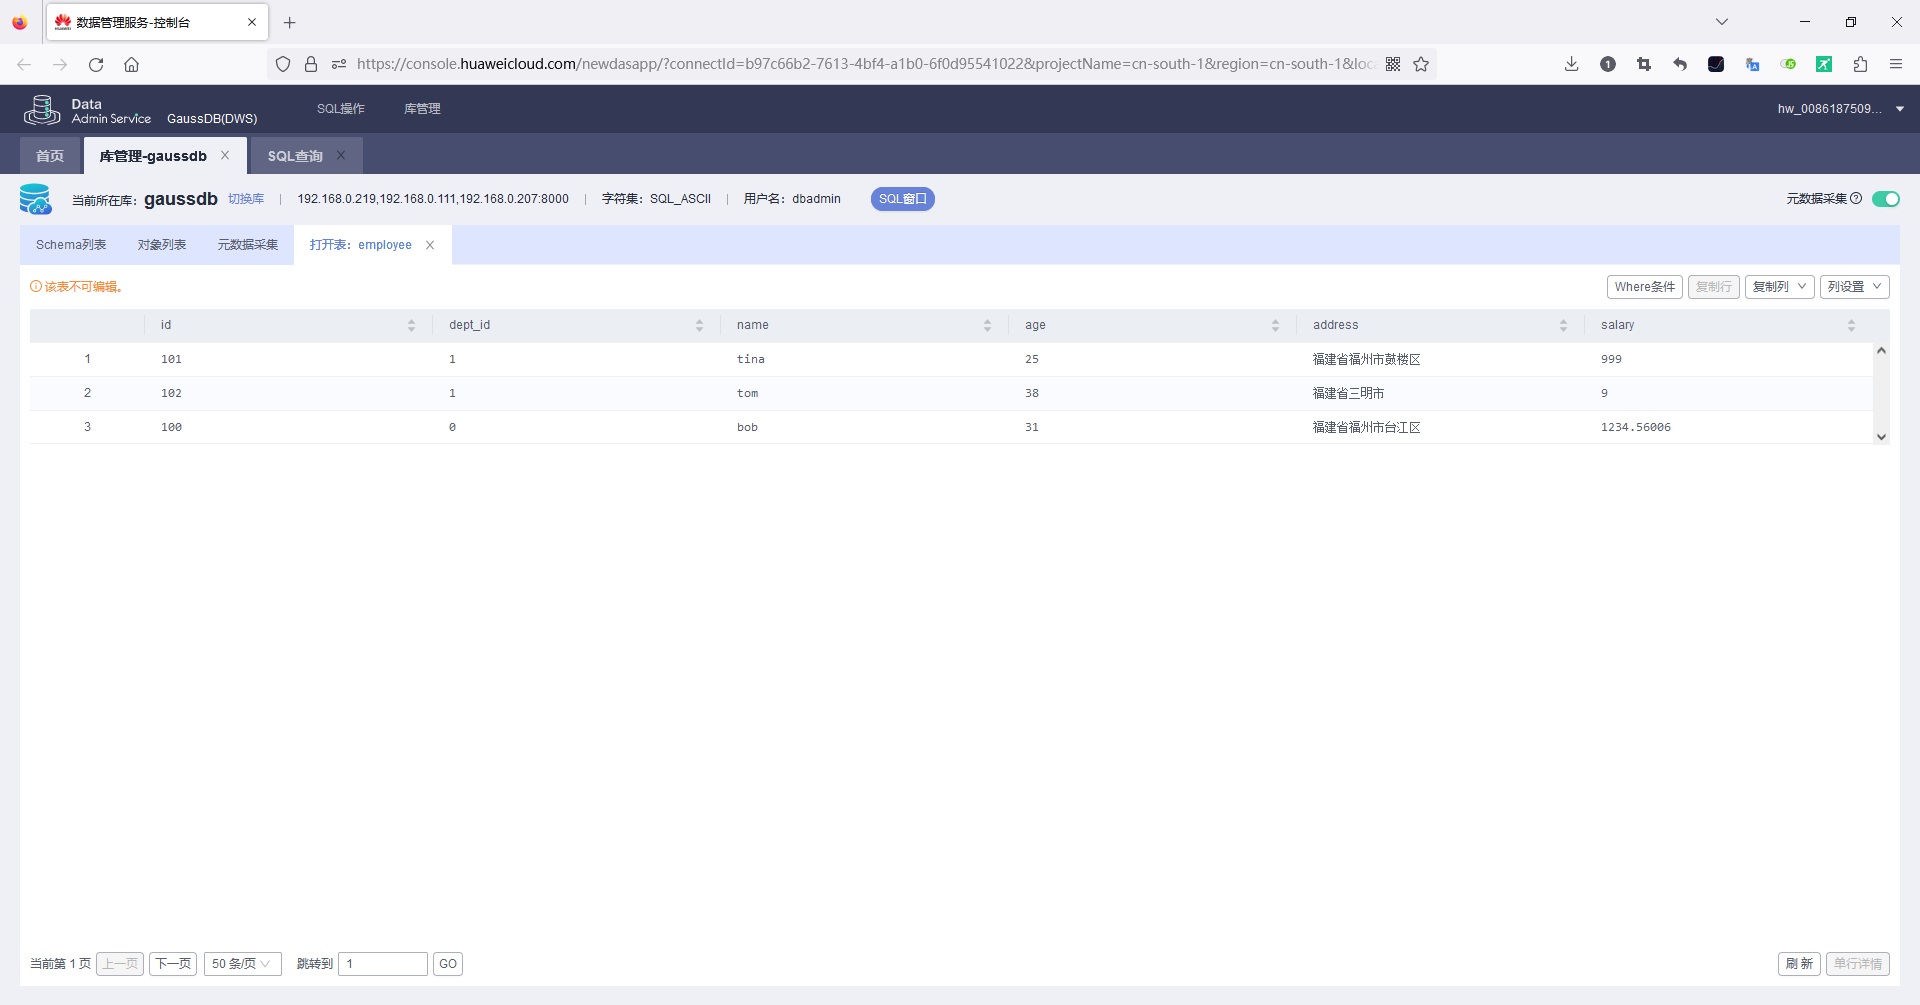Image resolution: width=1920 pixels, height=1005 pixels.
Task: Open a new browser tab
Action: (x=290, y=22)
